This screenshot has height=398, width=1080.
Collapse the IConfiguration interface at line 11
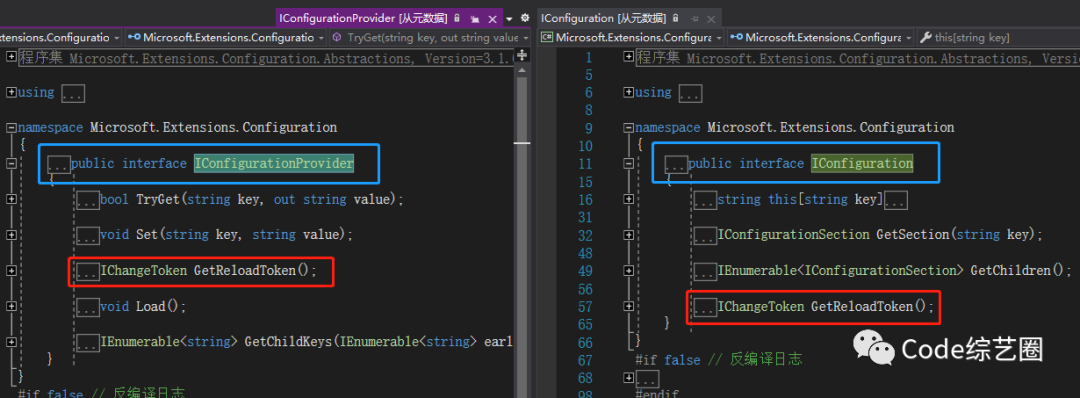(628, 163)
